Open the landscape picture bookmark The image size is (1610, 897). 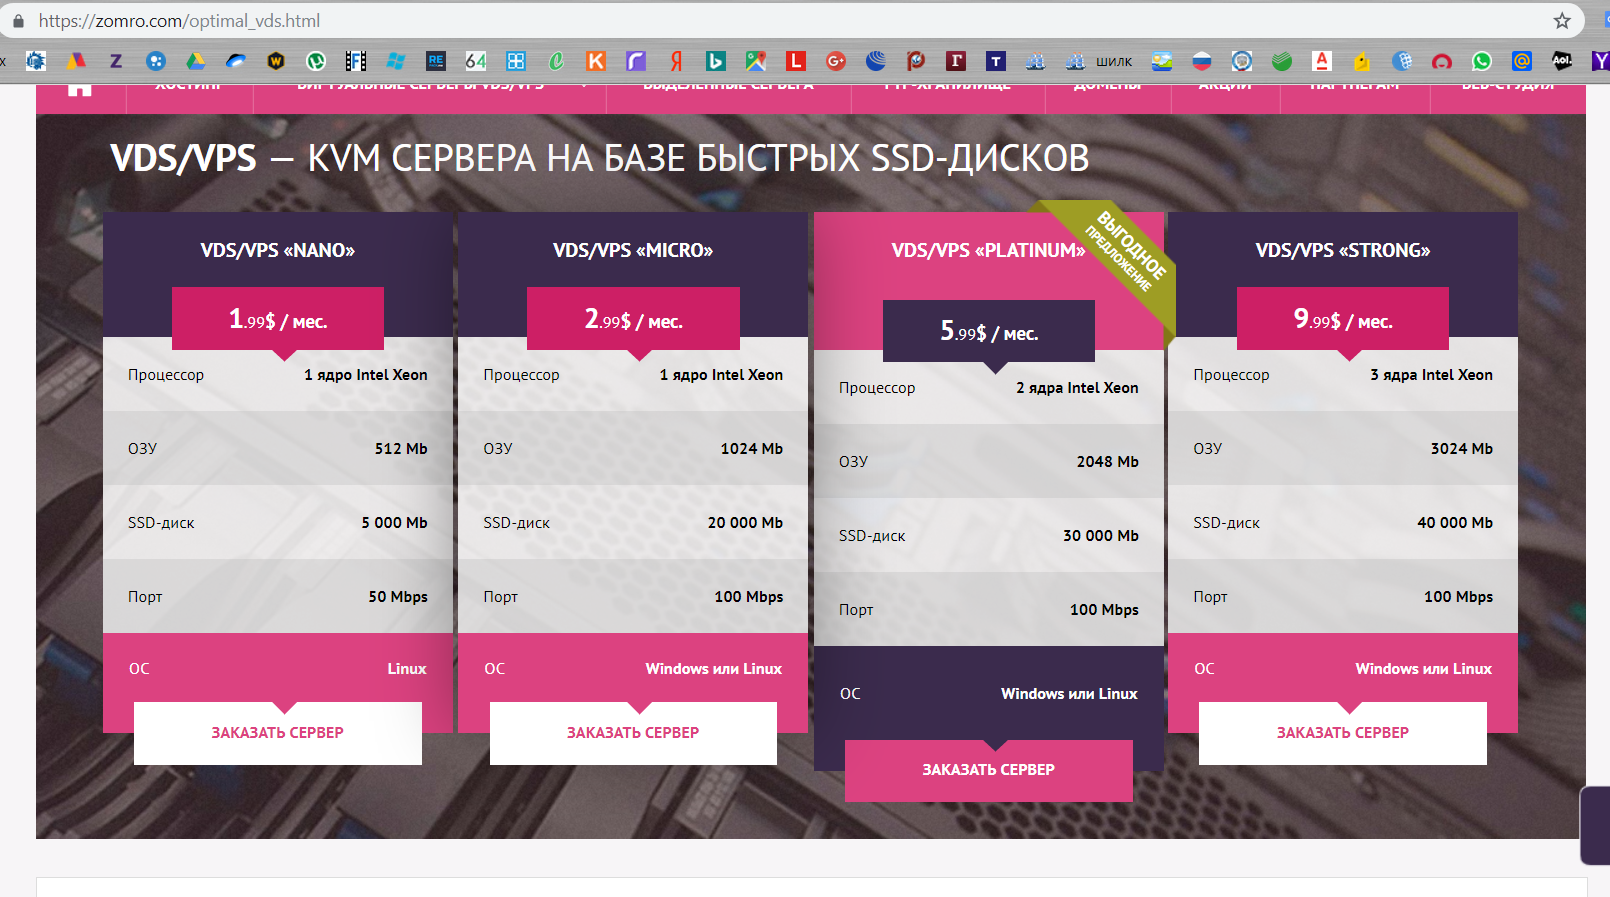pyautogui.click(x=1162, y=61)
